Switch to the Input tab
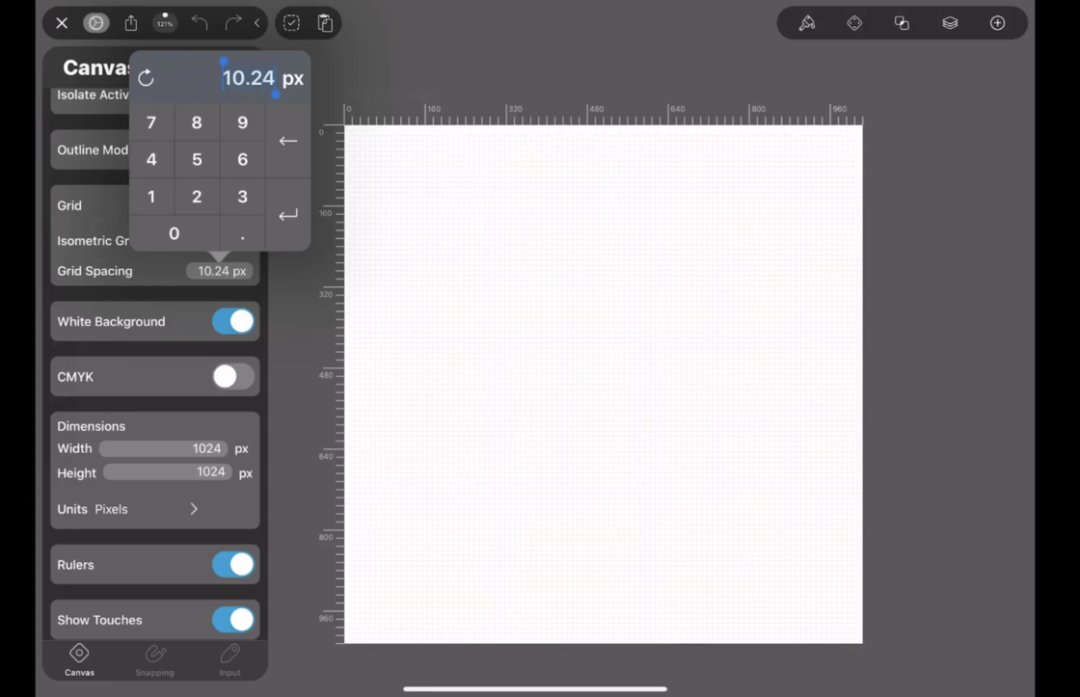This screenshot has width=1080, height=697. coord(230,660)
